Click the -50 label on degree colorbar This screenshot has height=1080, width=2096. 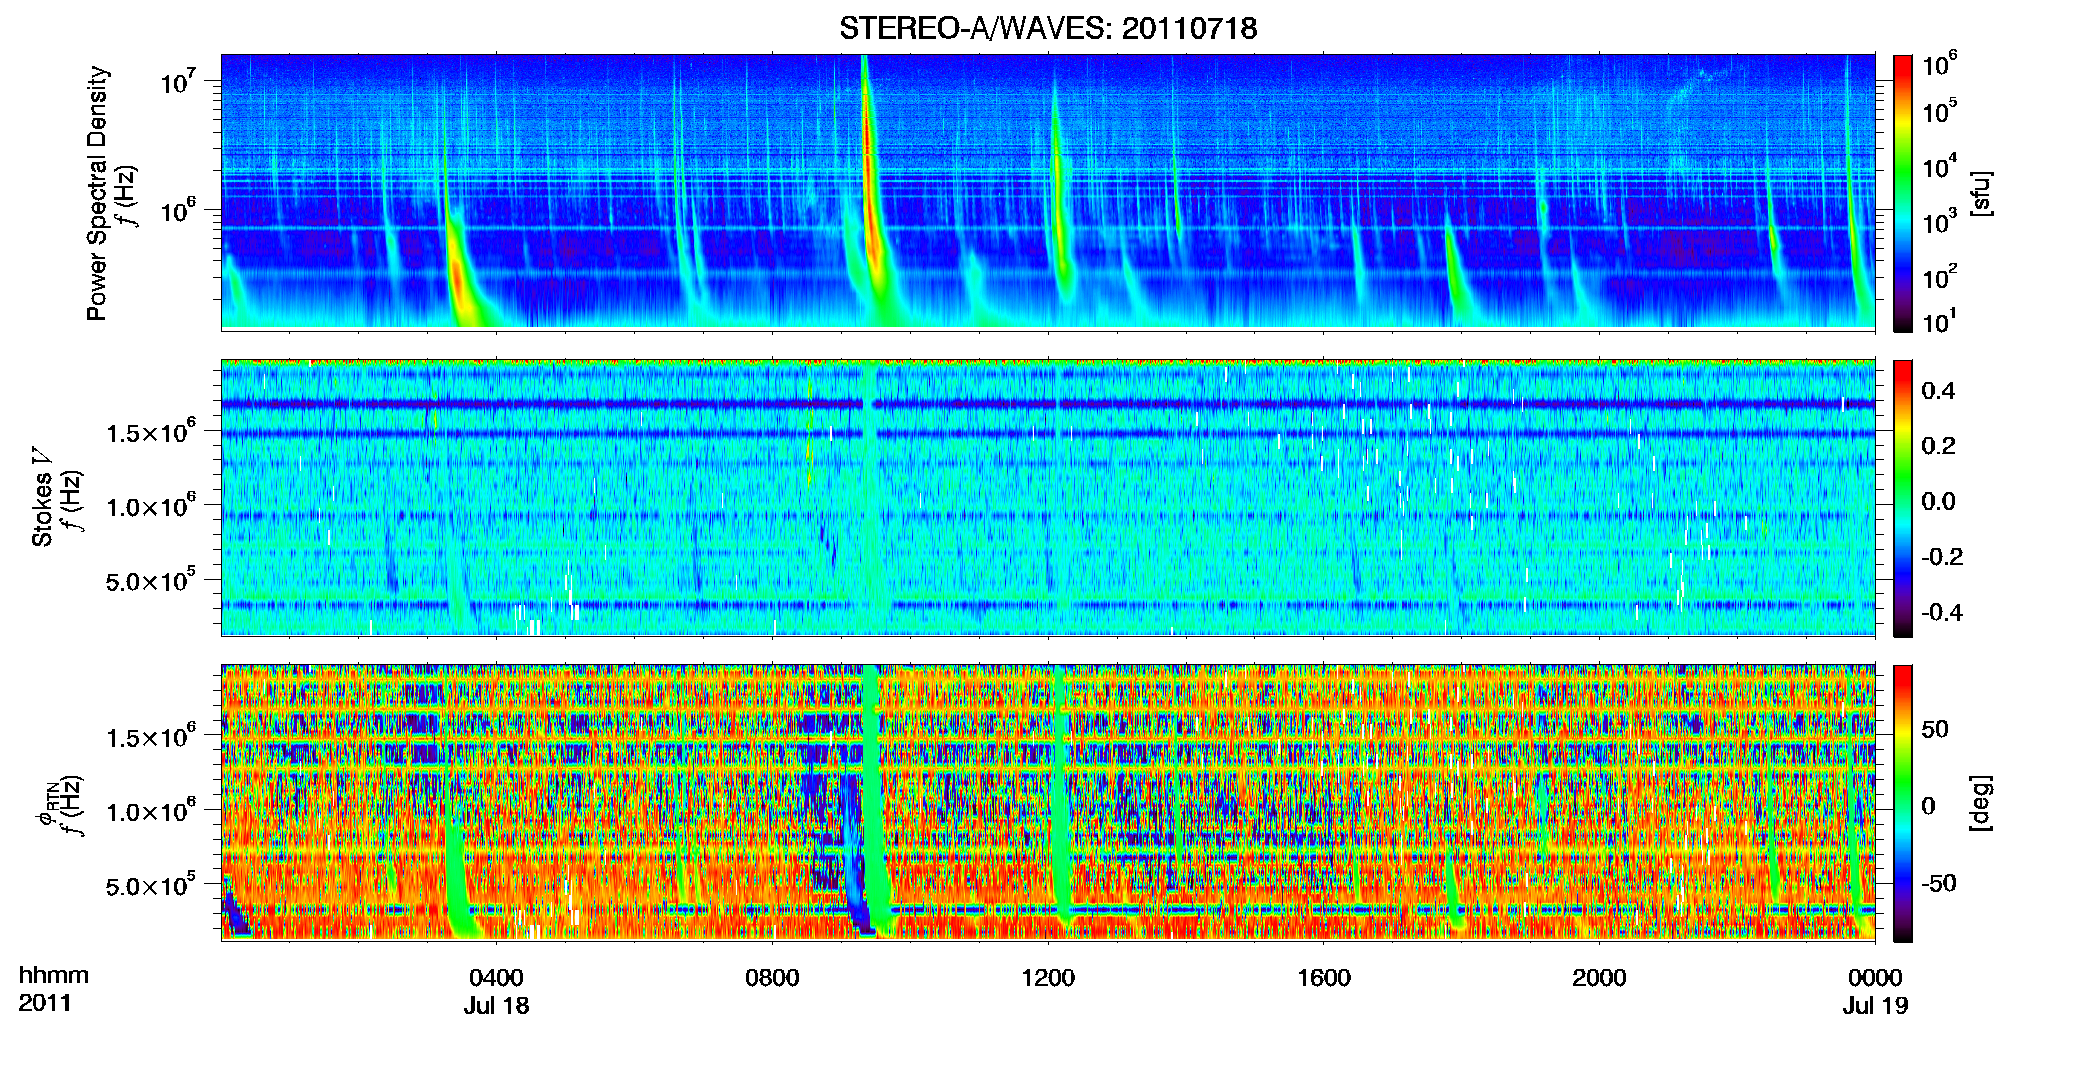tap(1940, 883)
